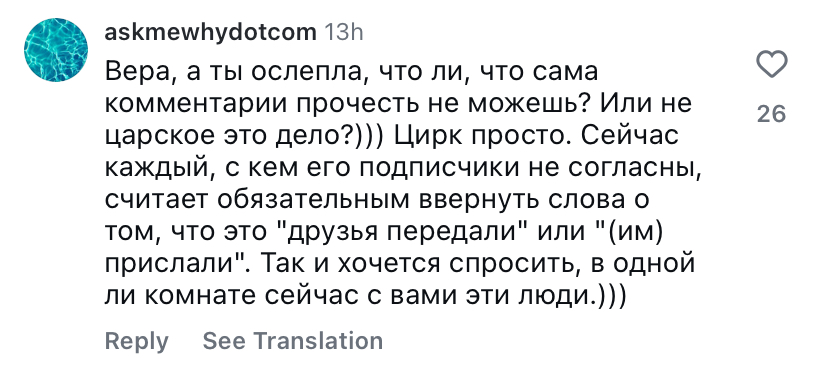Screen dimensions: 828x369
Task: Click the word "Вера" in the comment
Action: (138, 71)
